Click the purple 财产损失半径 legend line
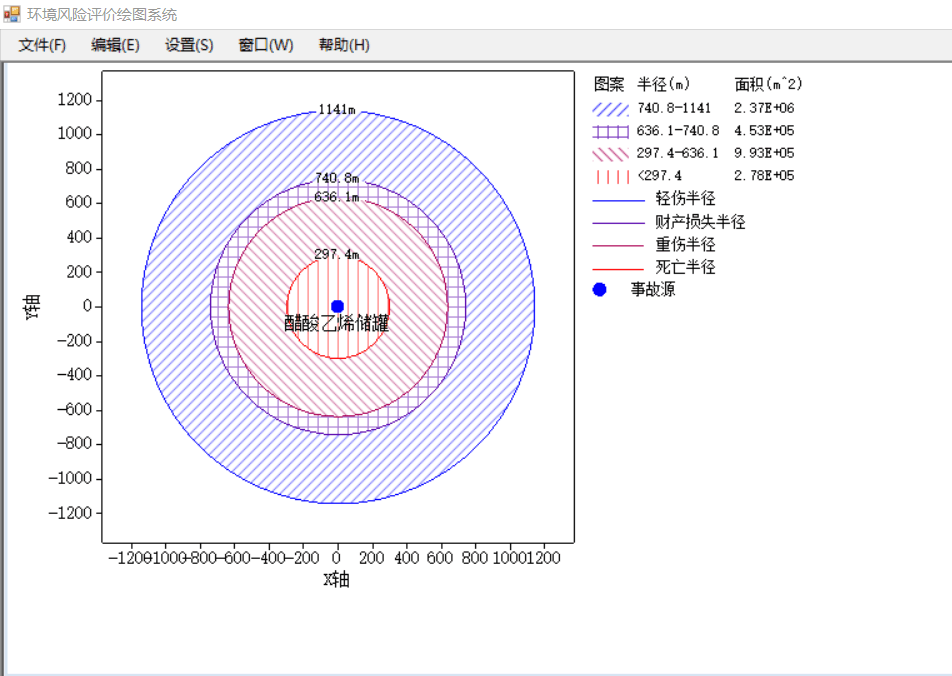Viewport: 952px width, 676px height. (x=618, y=223)
